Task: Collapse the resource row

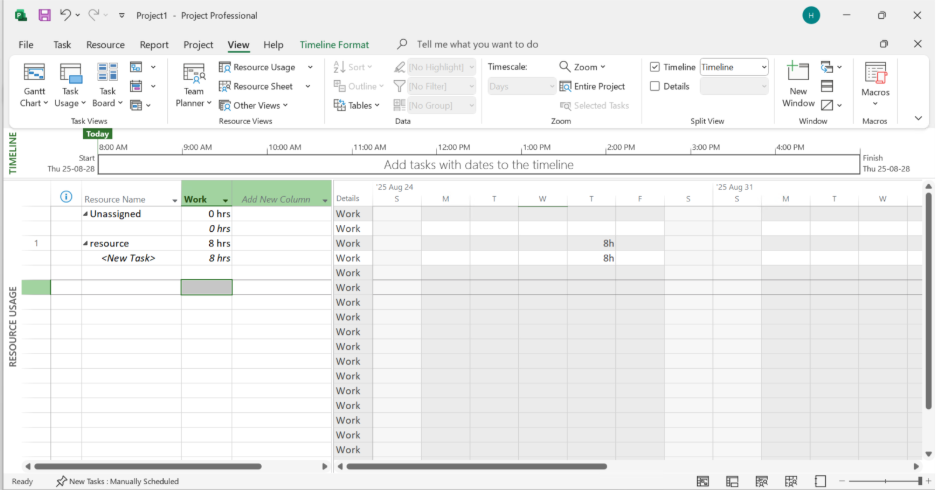Action: pyautogui.click(x=85, y=244)
